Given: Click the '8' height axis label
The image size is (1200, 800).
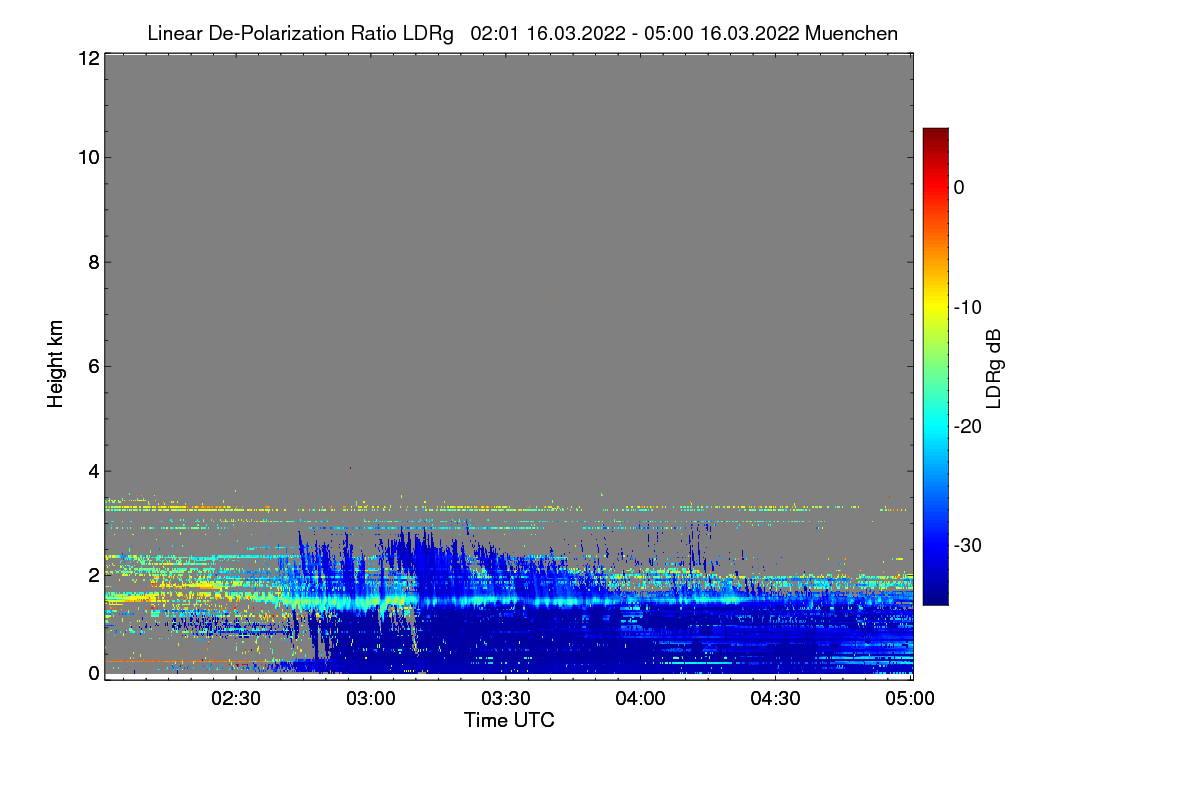Looking at the screenshot, I should (x=92, y=262).
